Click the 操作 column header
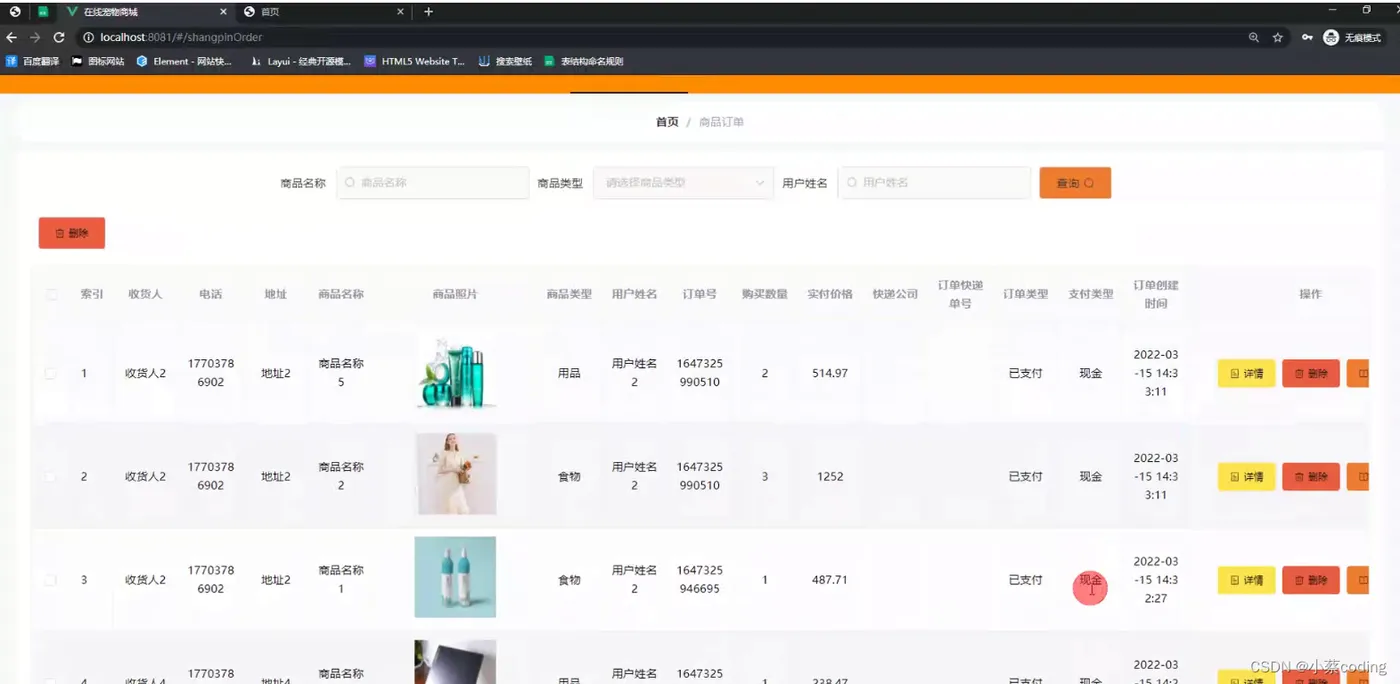Viewport: 1400px width, 684px height. click(x=1310, y=294)
